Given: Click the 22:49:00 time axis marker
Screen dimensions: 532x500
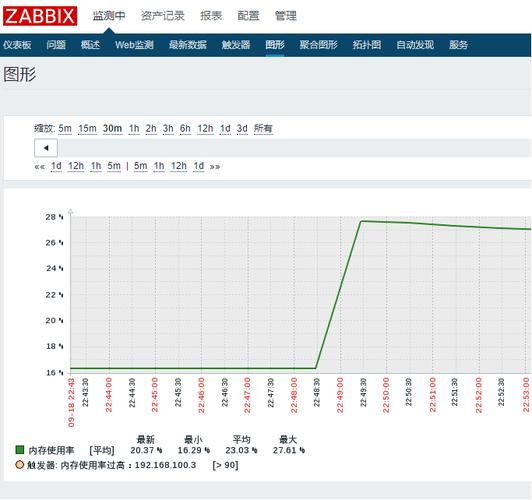Looking at the screenshot, I should tap(340, 395).
